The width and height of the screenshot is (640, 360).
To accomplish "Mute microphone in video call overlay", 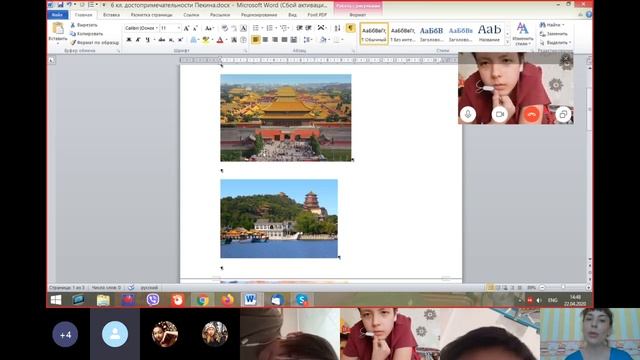I will (x=468, y=114).
